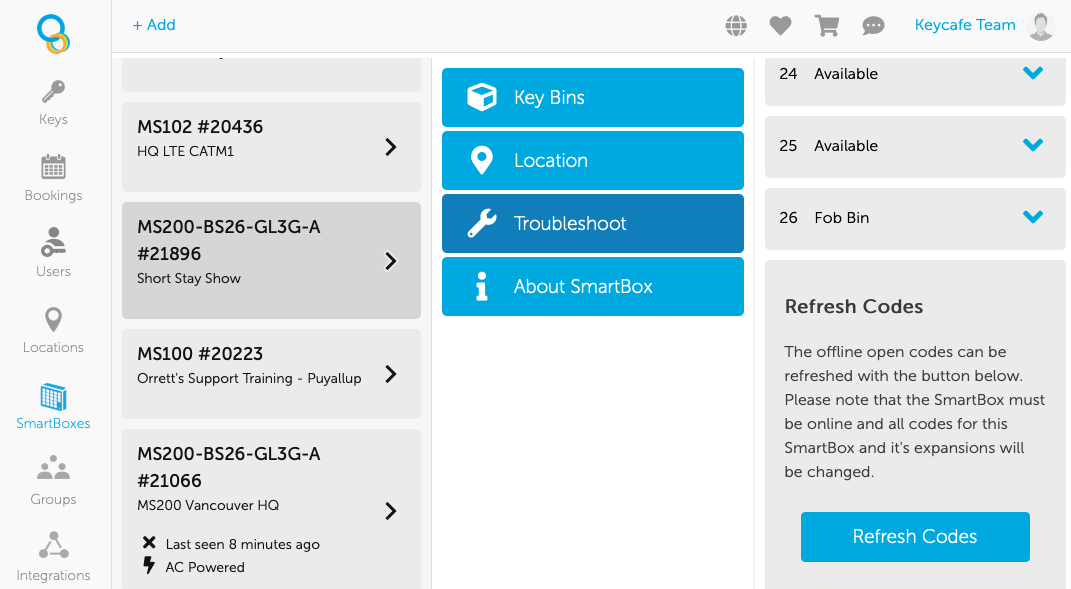Select the SmartBoxes sidebar icon
Screen dimensions: 1071x589
click(52, 404)
